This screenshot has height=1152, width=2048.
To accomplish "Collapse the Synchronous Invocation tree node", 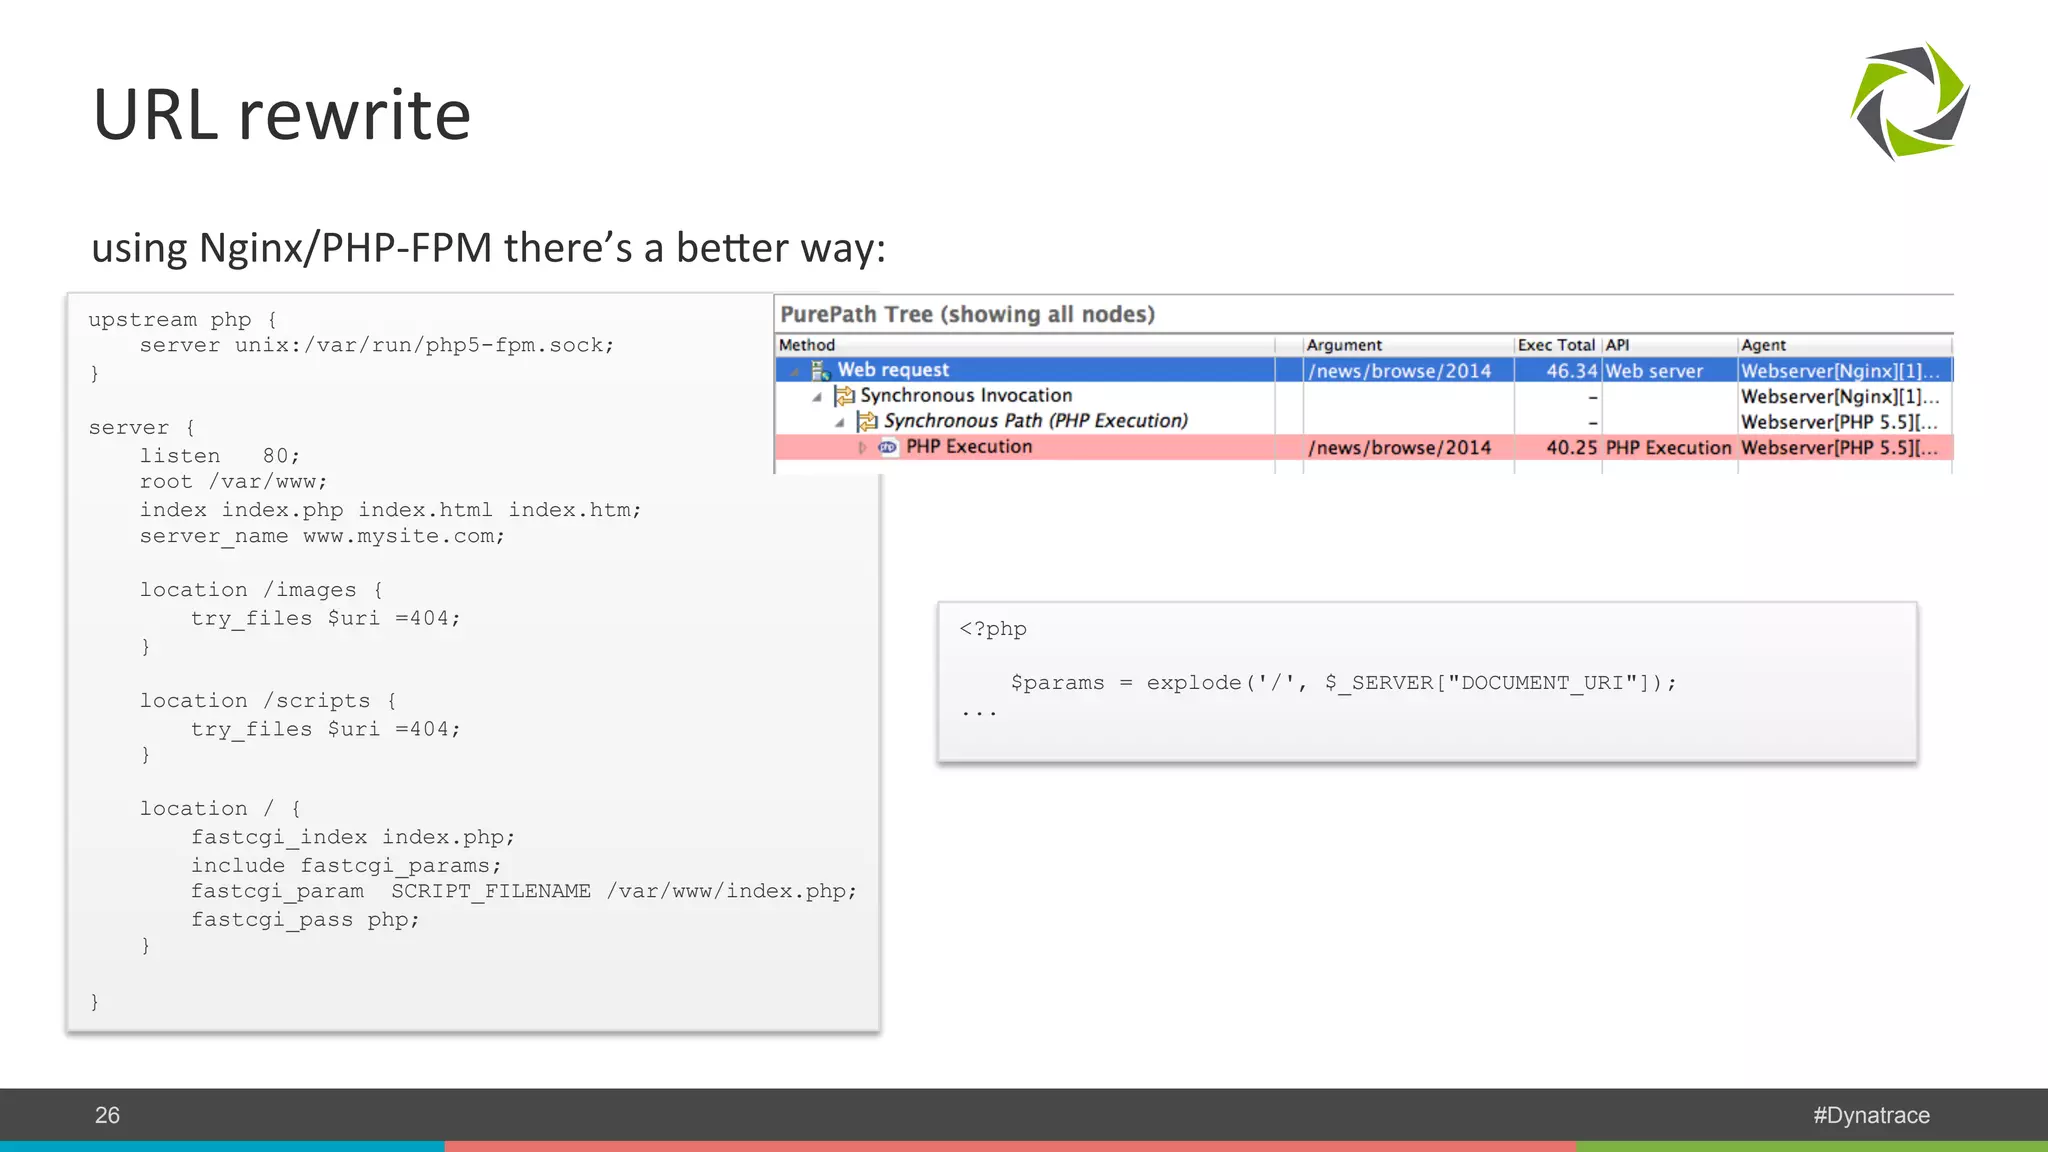I will (817, 397).
